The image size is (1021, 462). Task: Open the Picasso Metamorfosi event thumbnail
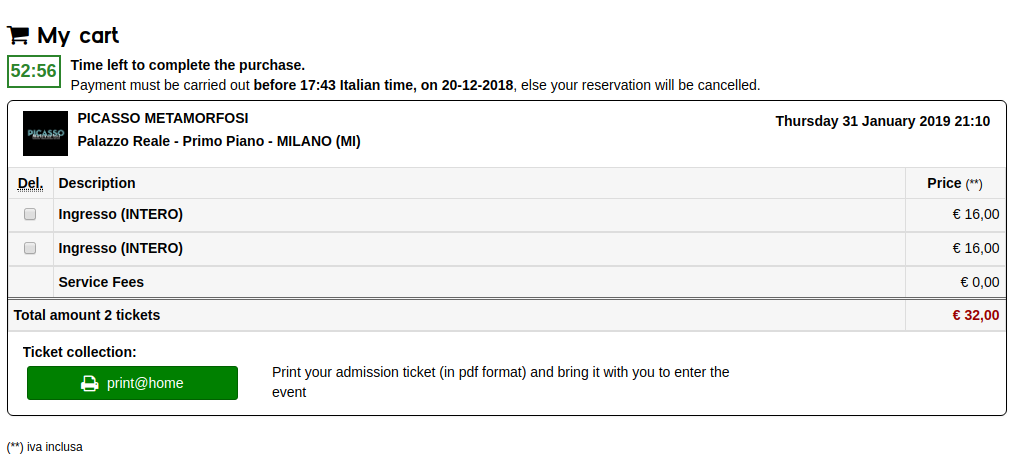coord(46,133)
